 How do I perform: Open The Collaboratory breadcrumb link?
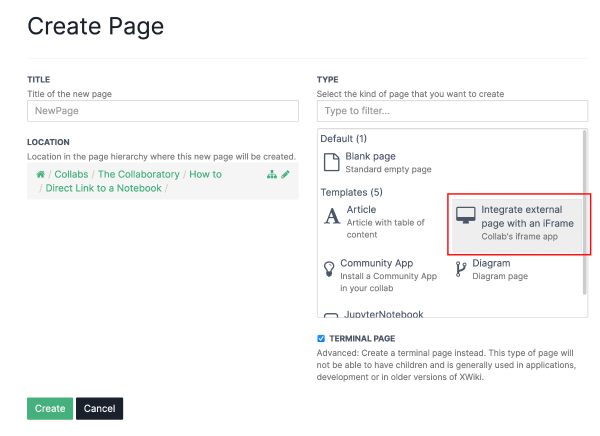(x=139, y=175)
